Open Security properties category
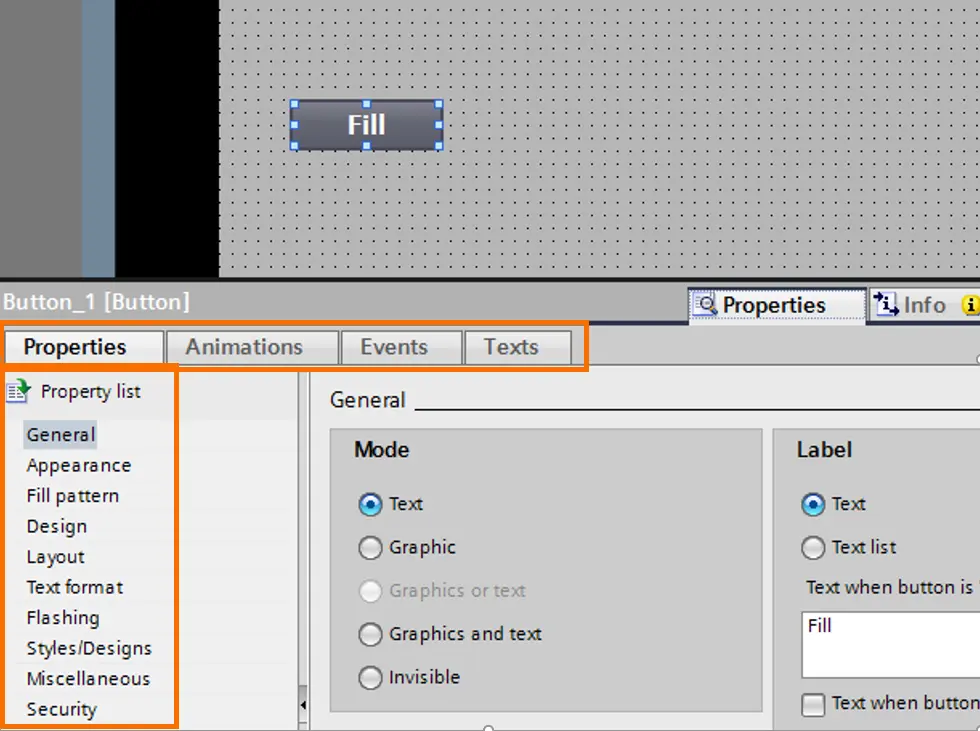The image size is (980, 731). [62, 709]
